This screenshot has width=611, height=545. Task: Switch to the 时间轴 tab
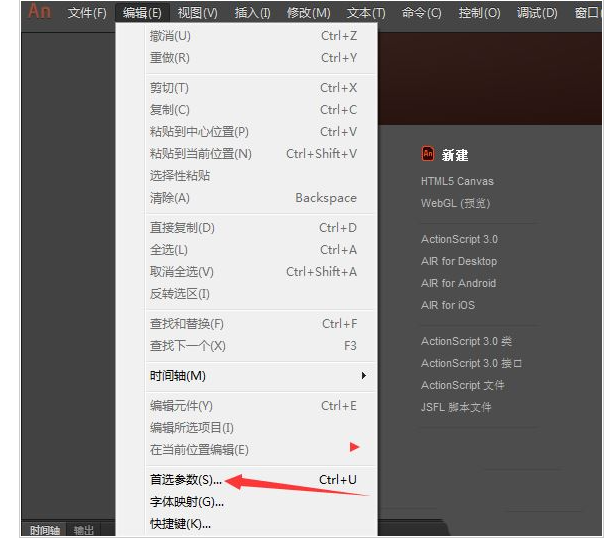(x=45, y=531)
